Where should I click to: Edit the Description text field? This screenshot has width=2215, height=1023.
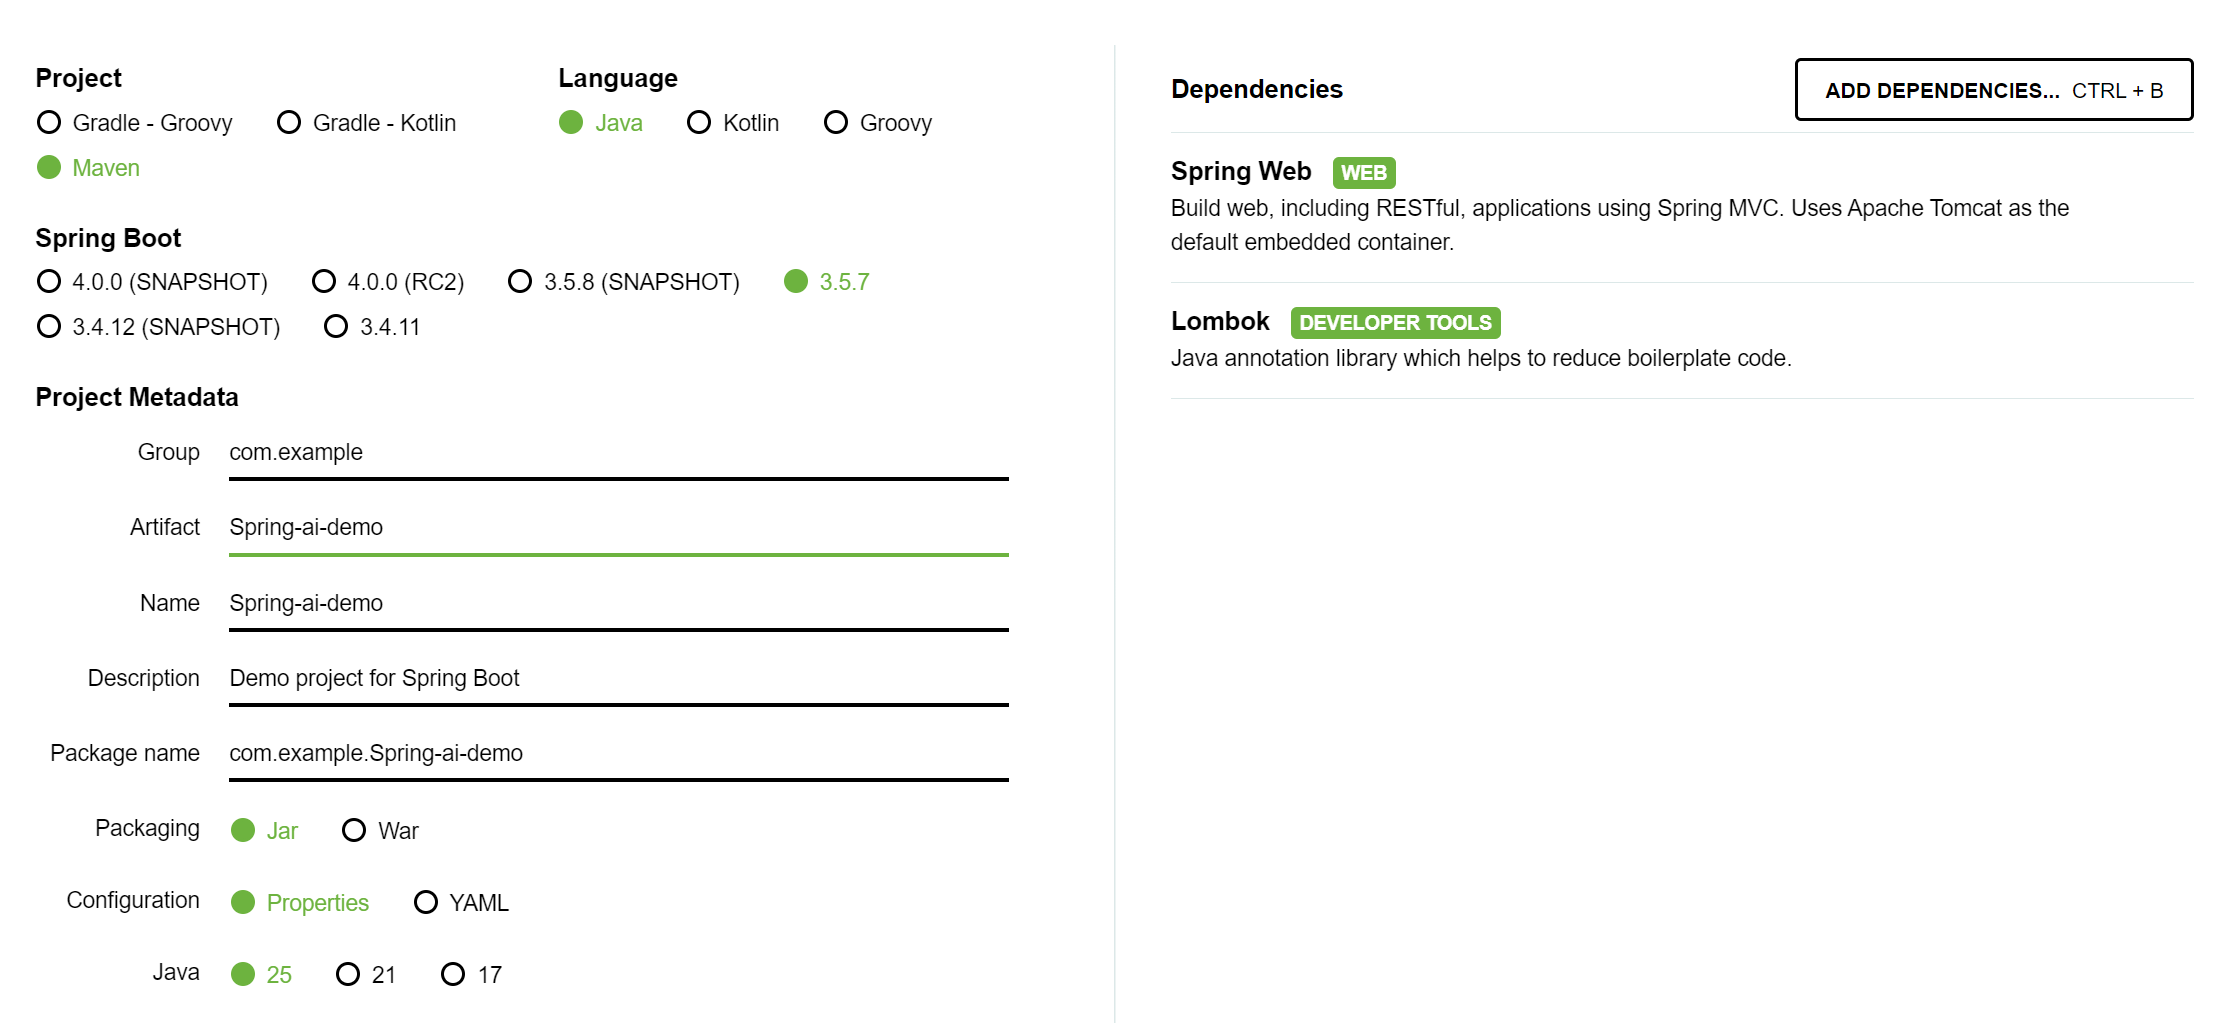coord(618,679)
